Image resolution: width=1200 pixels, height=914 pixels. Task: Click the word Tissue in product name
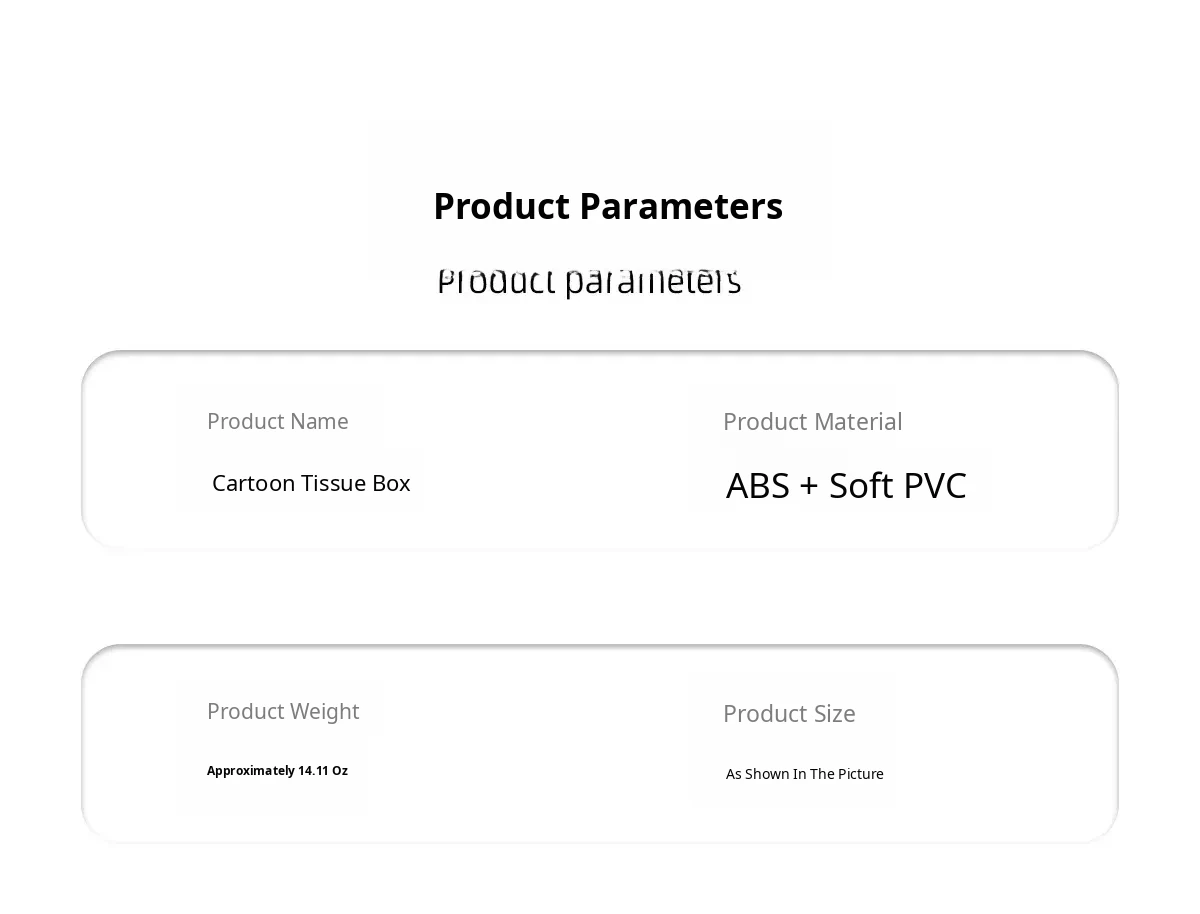(333, 483)
